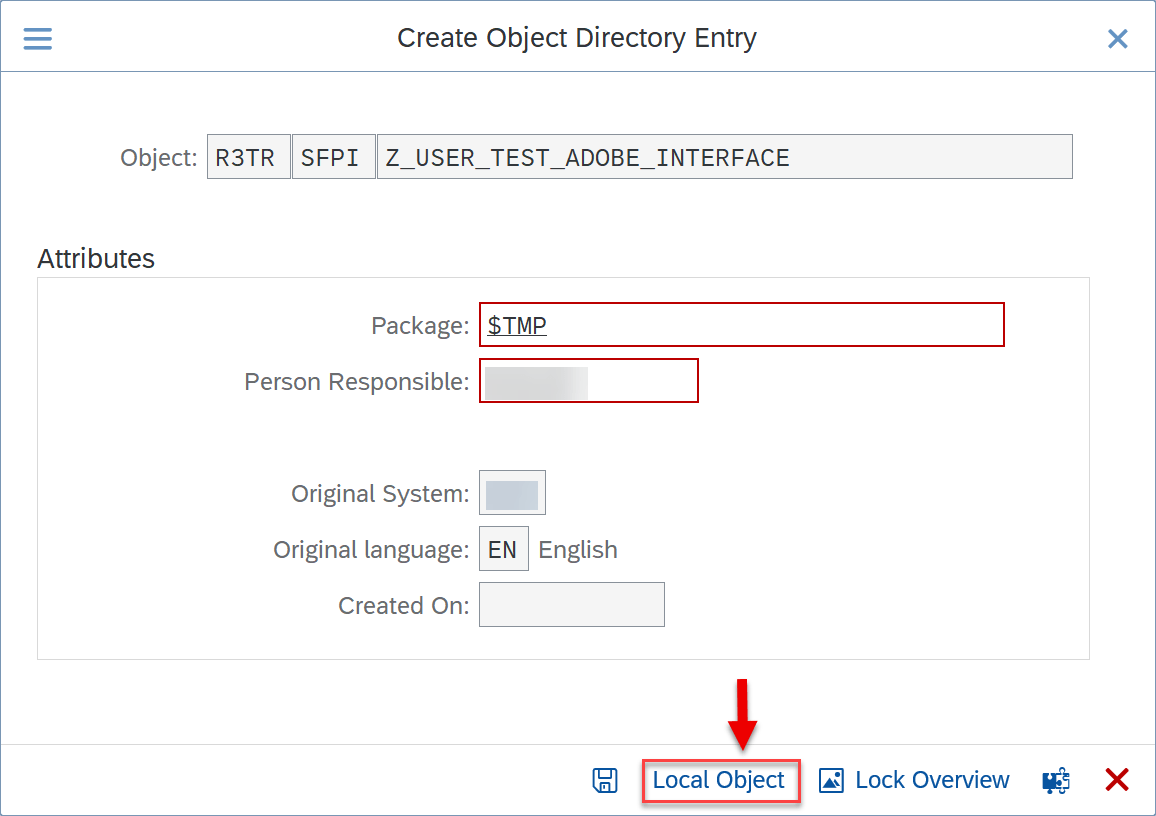Click the Save floppy disk icon

(605, 780)
